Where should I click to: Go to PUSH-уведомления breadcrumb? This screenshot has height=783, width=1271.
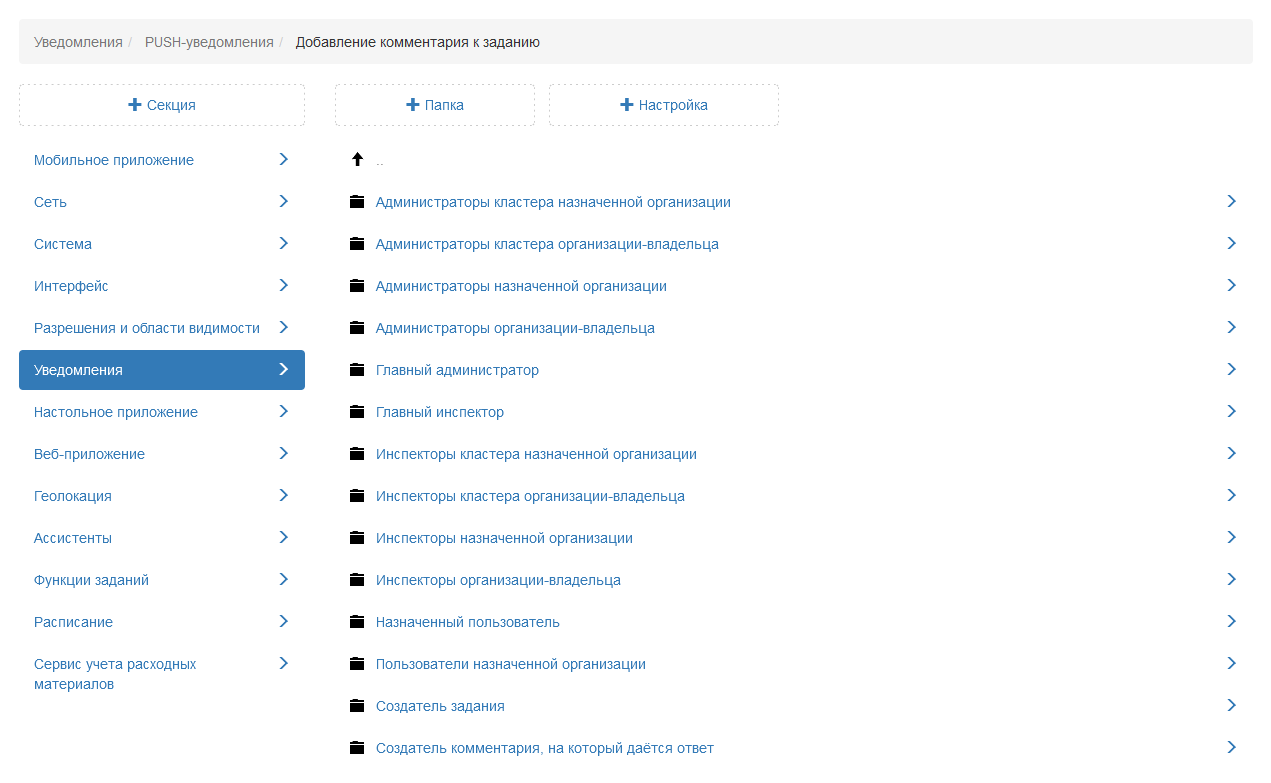click(x=209, y=42)
